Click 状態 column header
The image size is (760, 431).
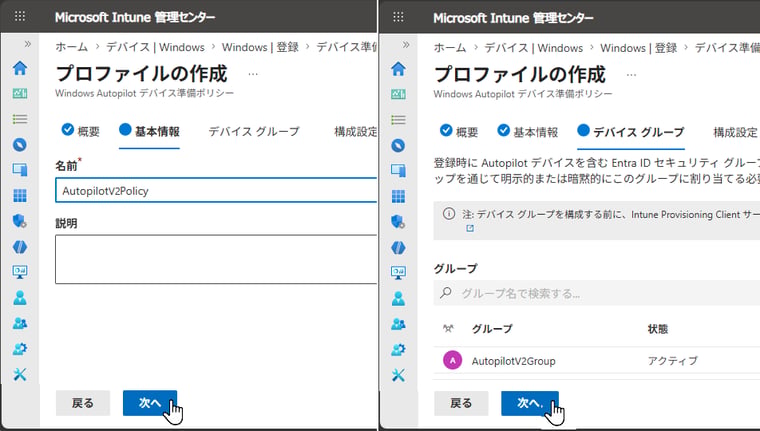(658, 329)
